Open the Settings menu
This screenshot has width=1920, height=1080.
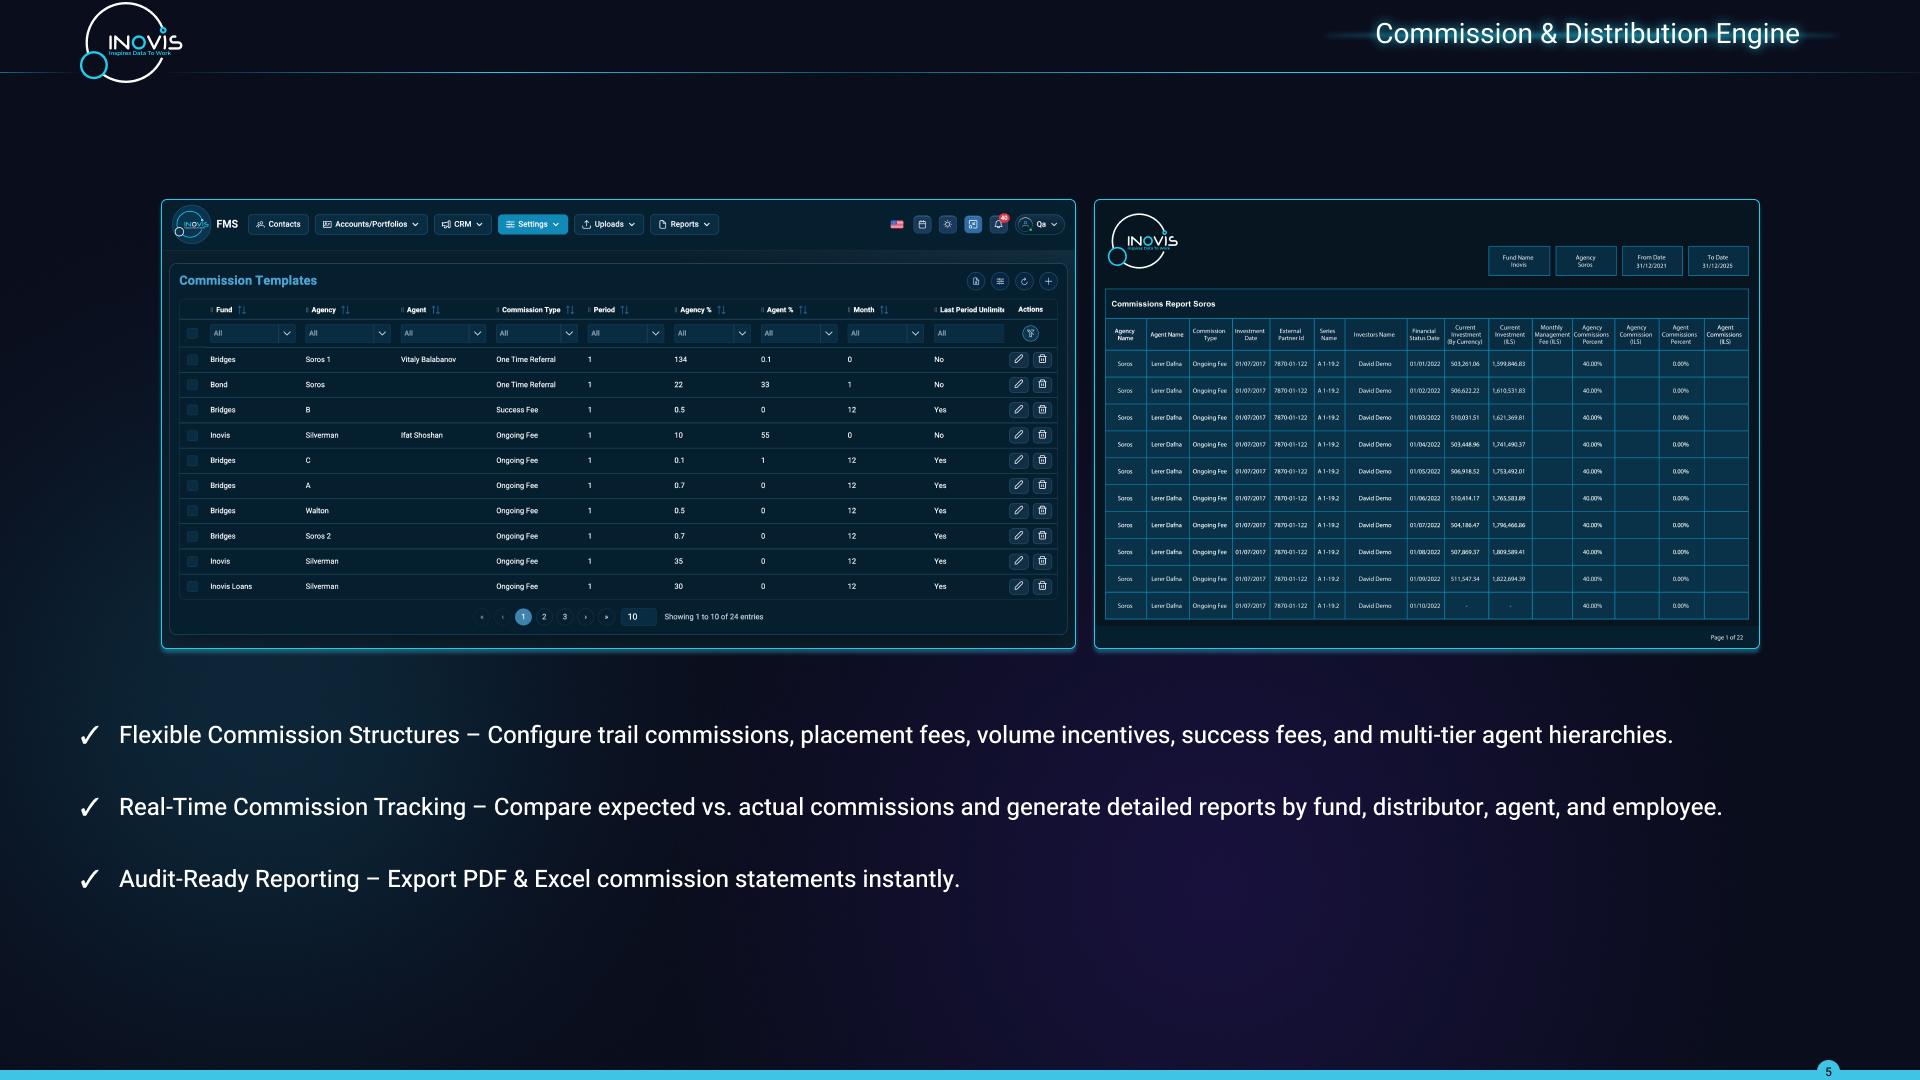(x=533, y=224)
